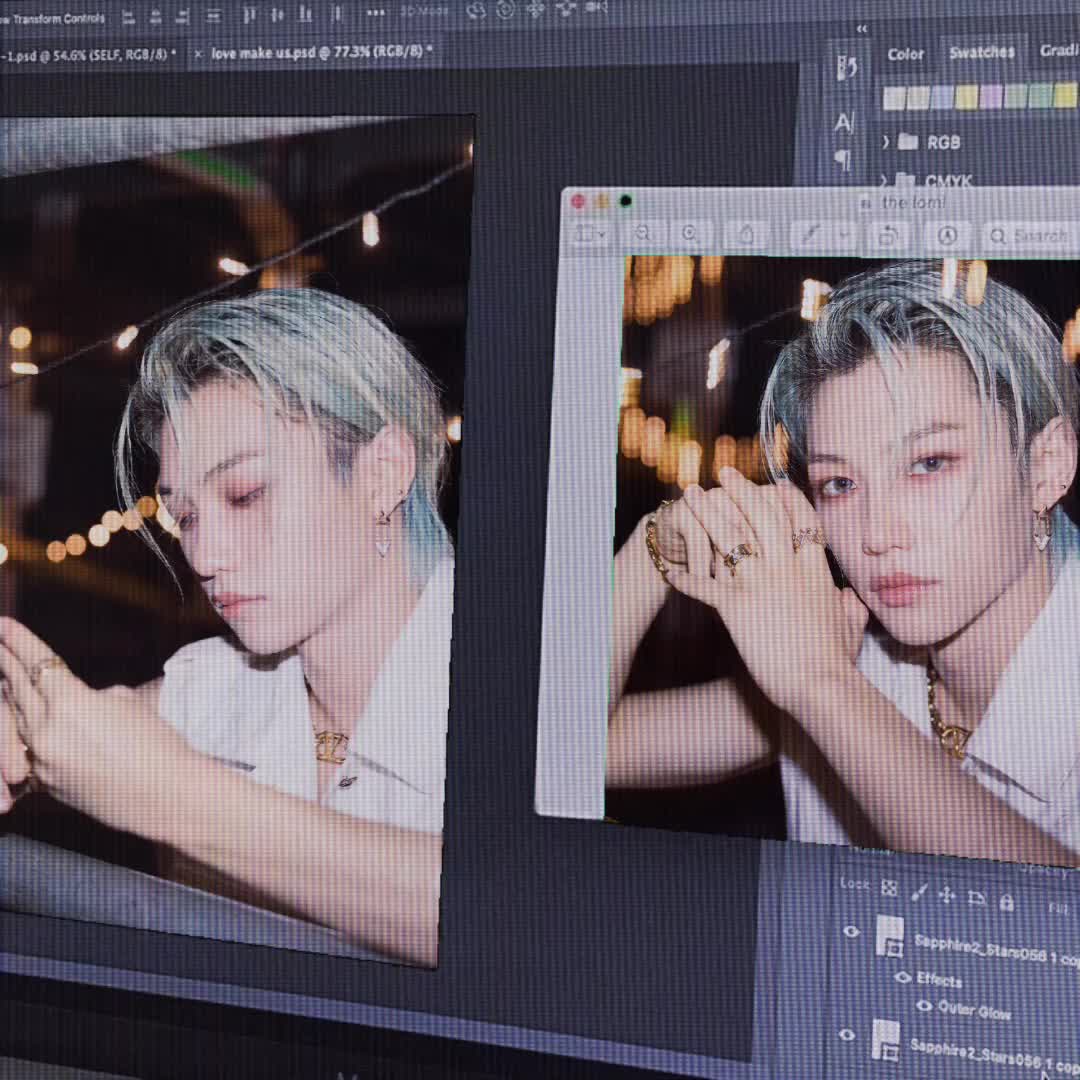Screen dimensions: 1080x1080
Task: Switch to the Swatches panel tab
Action: tap(982, 52)
